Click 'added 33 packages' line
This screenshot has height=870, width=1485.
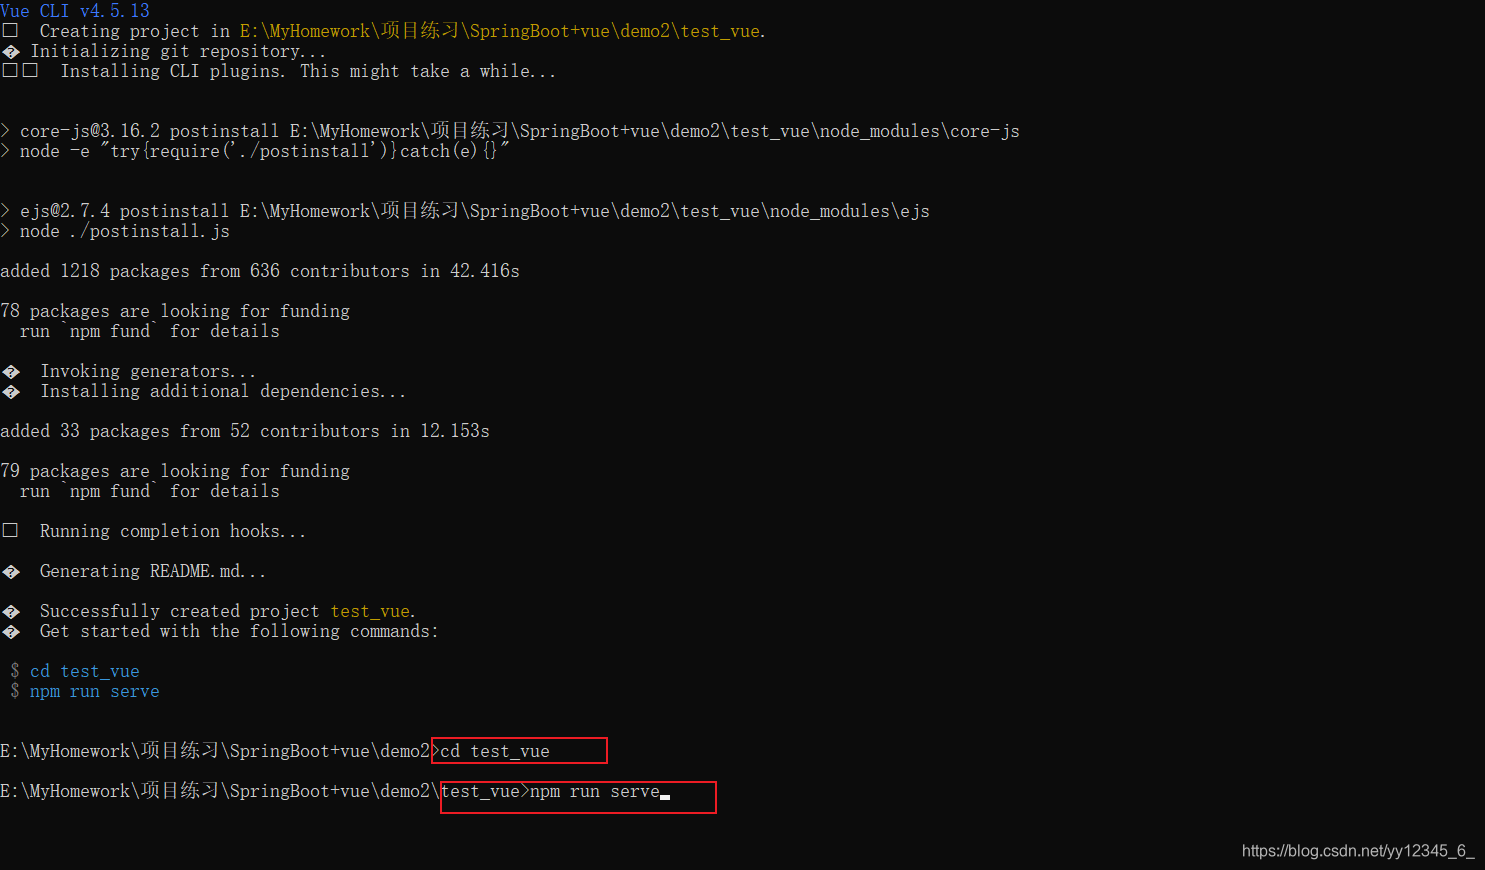[x=245, y=431]
